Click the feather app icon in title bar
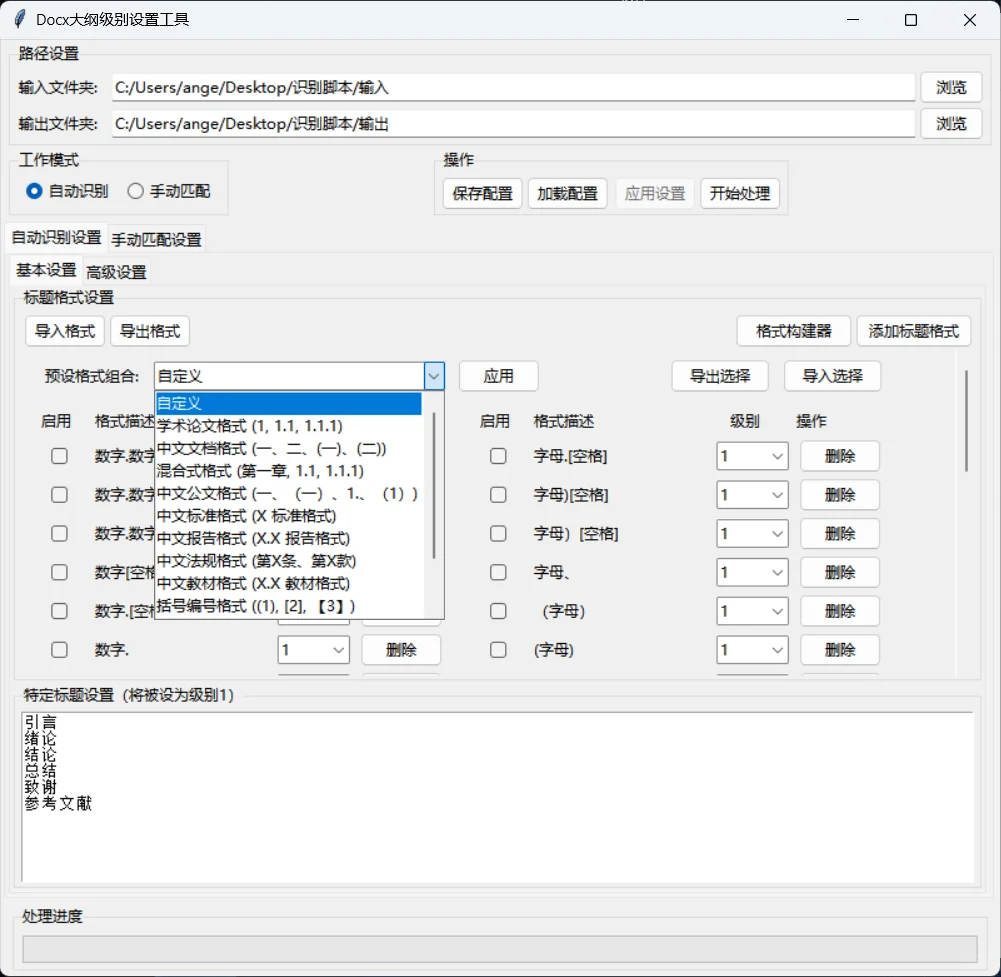Screen dimensions: 1001x977 [18, 19]
